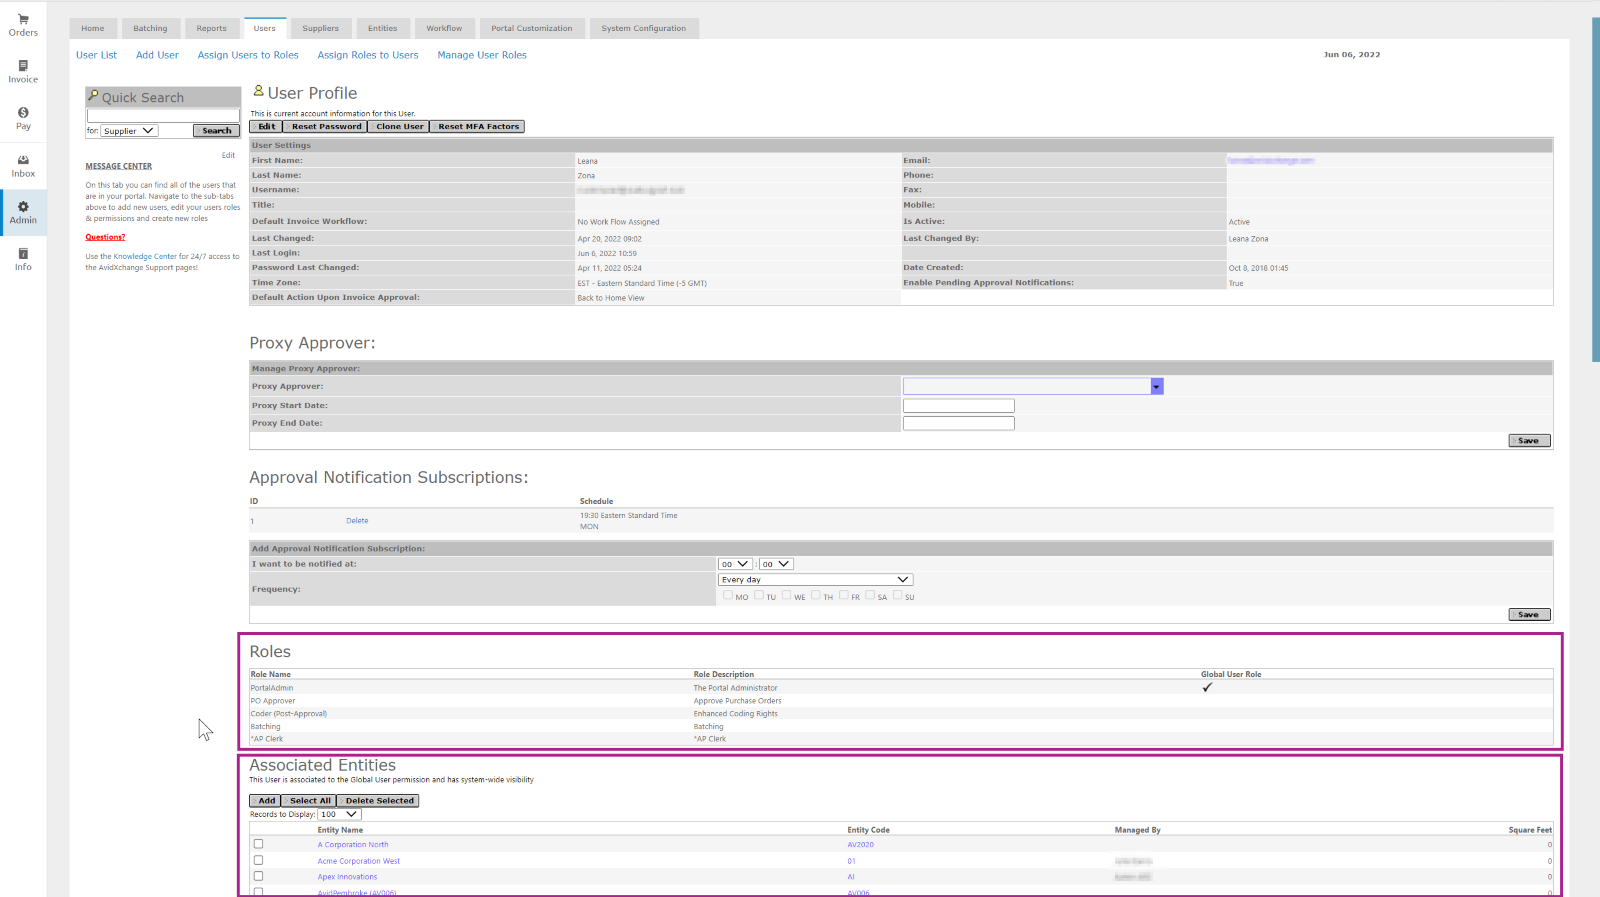
Task: Tick the TU weekday checkbox
Action: pyautogui.click(x=759, y=595)
